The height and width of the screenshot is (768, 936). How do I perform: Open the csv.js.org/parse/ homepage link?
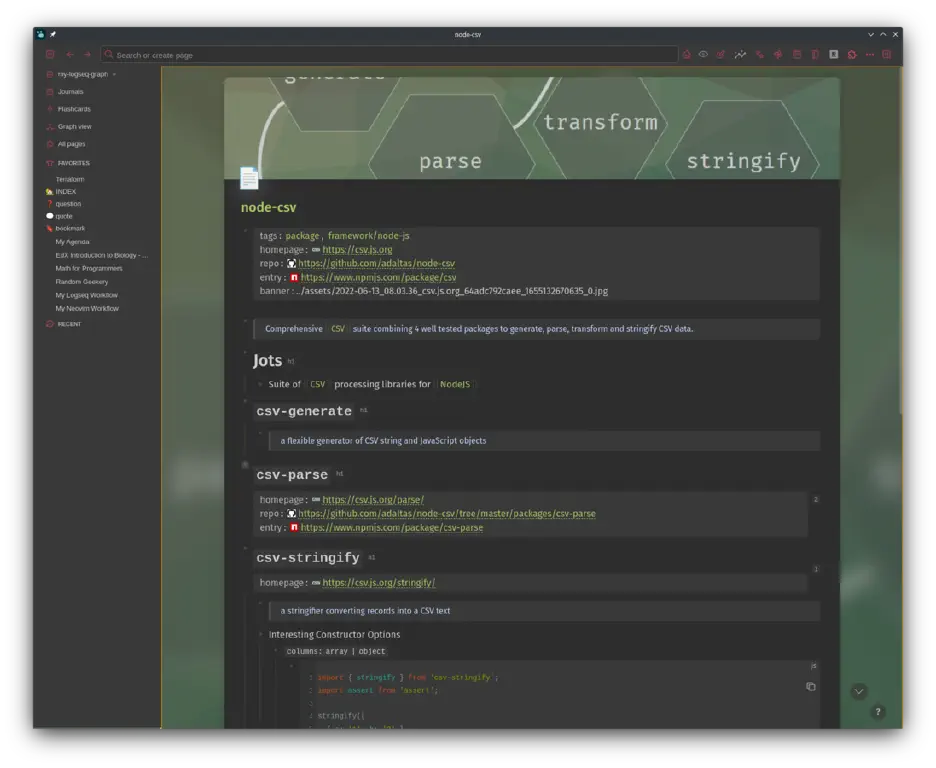373,499
